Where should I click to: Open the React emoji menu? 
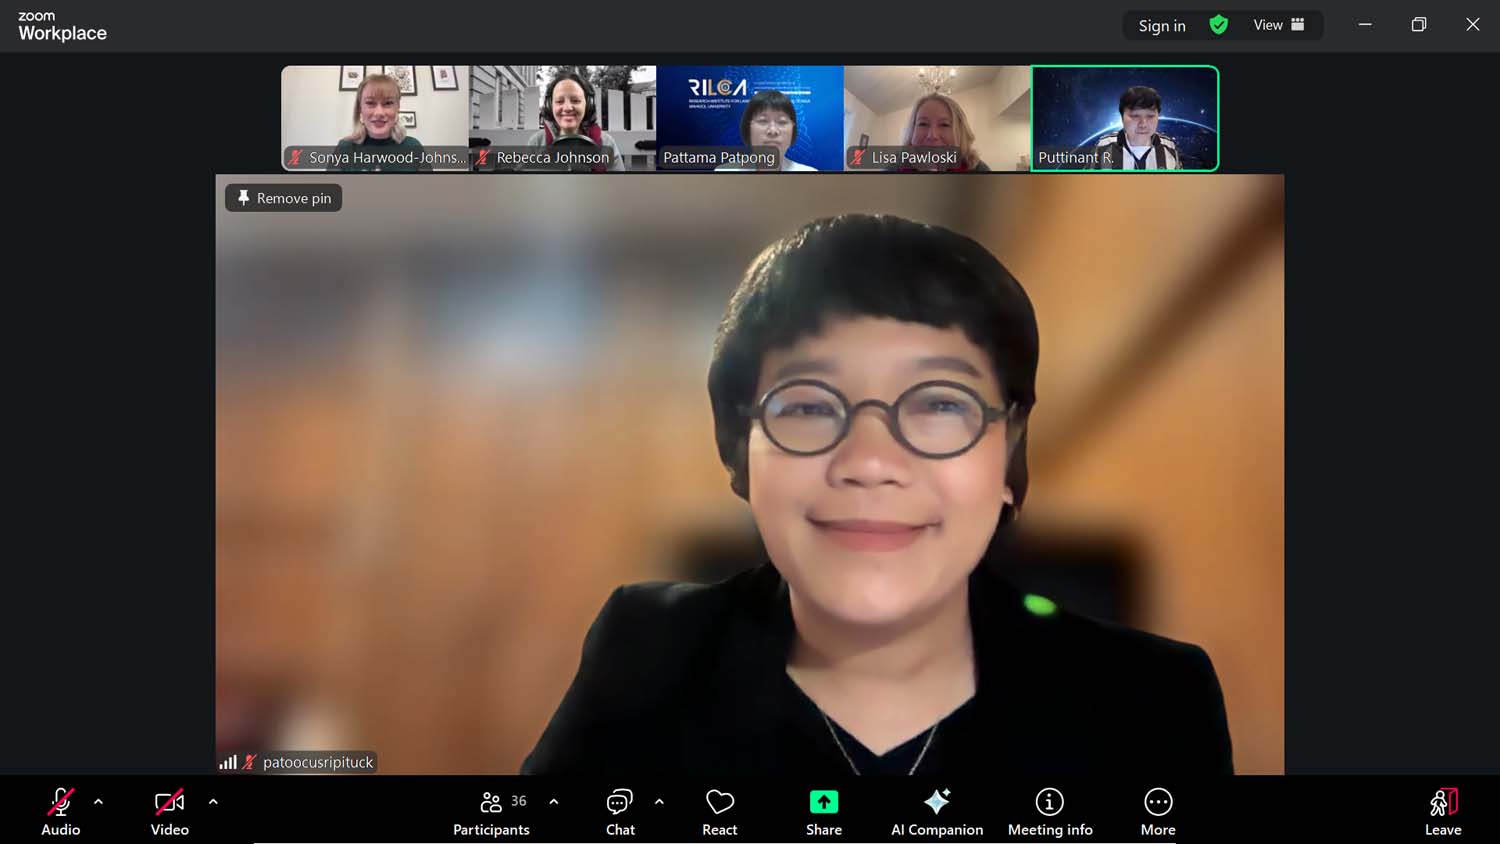719,811
